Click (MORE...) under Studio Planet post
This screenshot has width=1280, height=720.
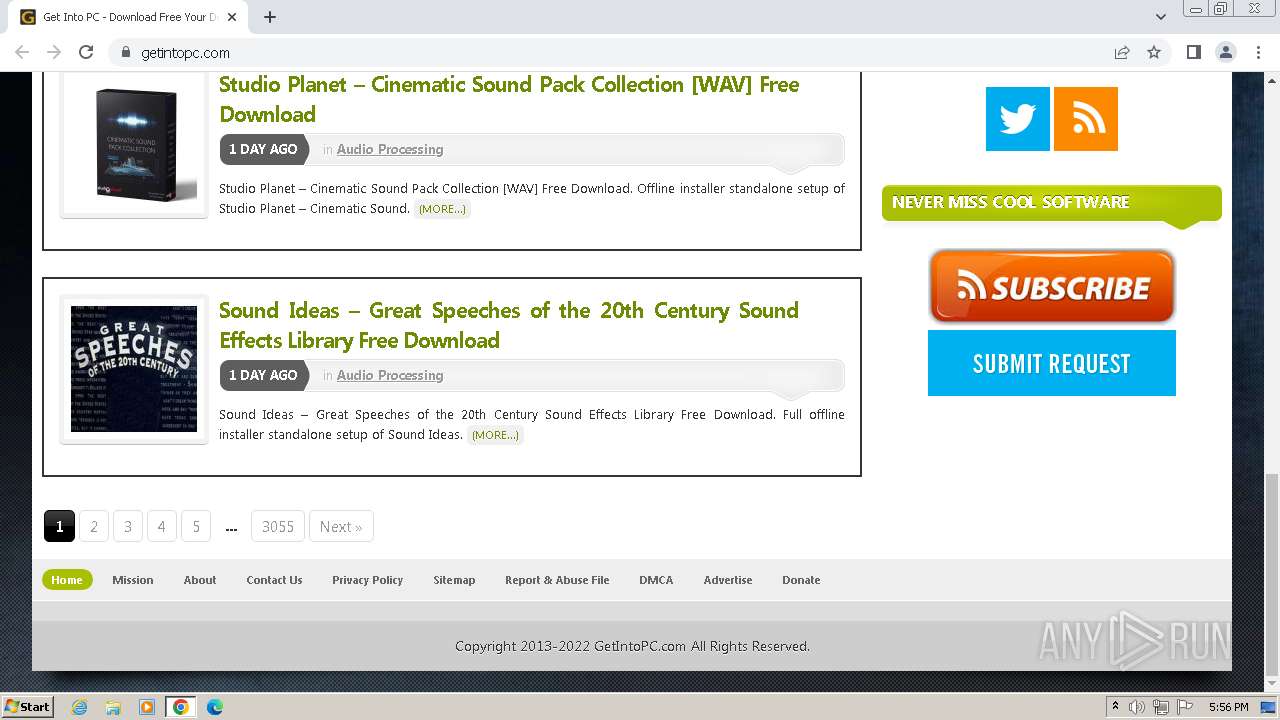point(442,209)
